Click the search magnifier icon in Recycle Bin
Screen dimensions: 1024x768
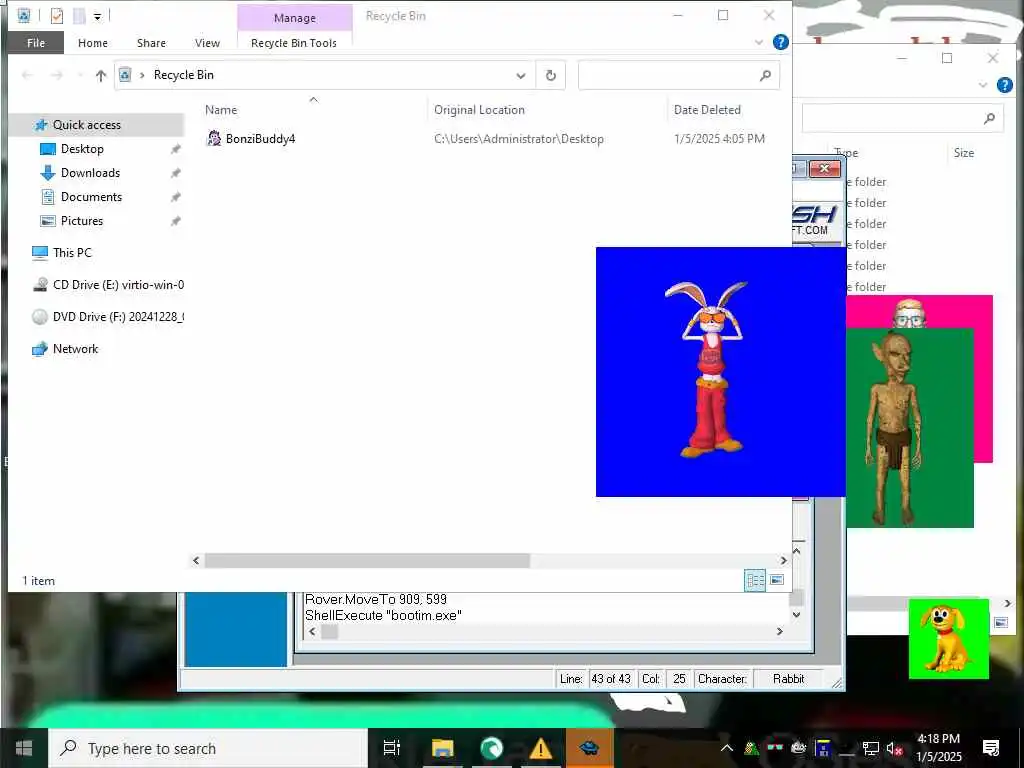click(x=765, y=76)
